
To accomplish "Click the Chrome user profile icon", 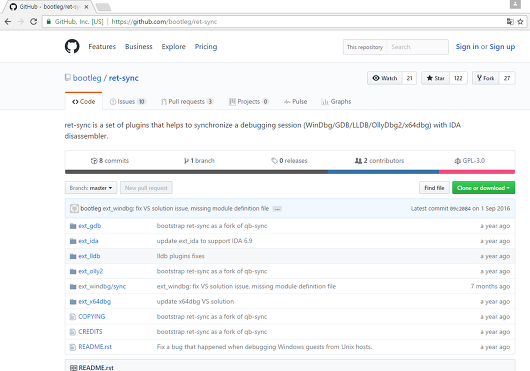I will [x=515, y=4].
